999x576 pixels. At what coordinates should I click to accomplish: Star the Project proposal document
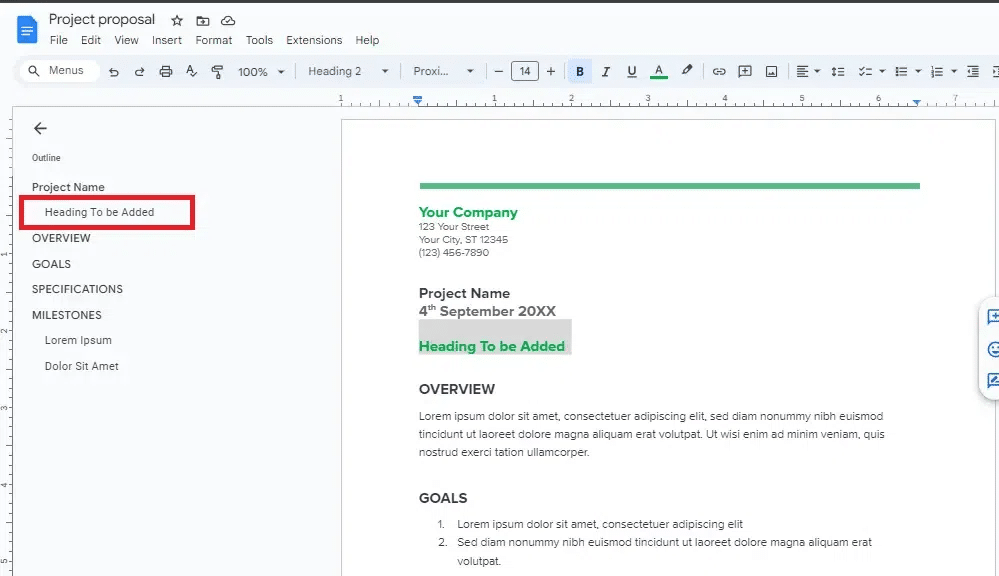coord(177,20)
